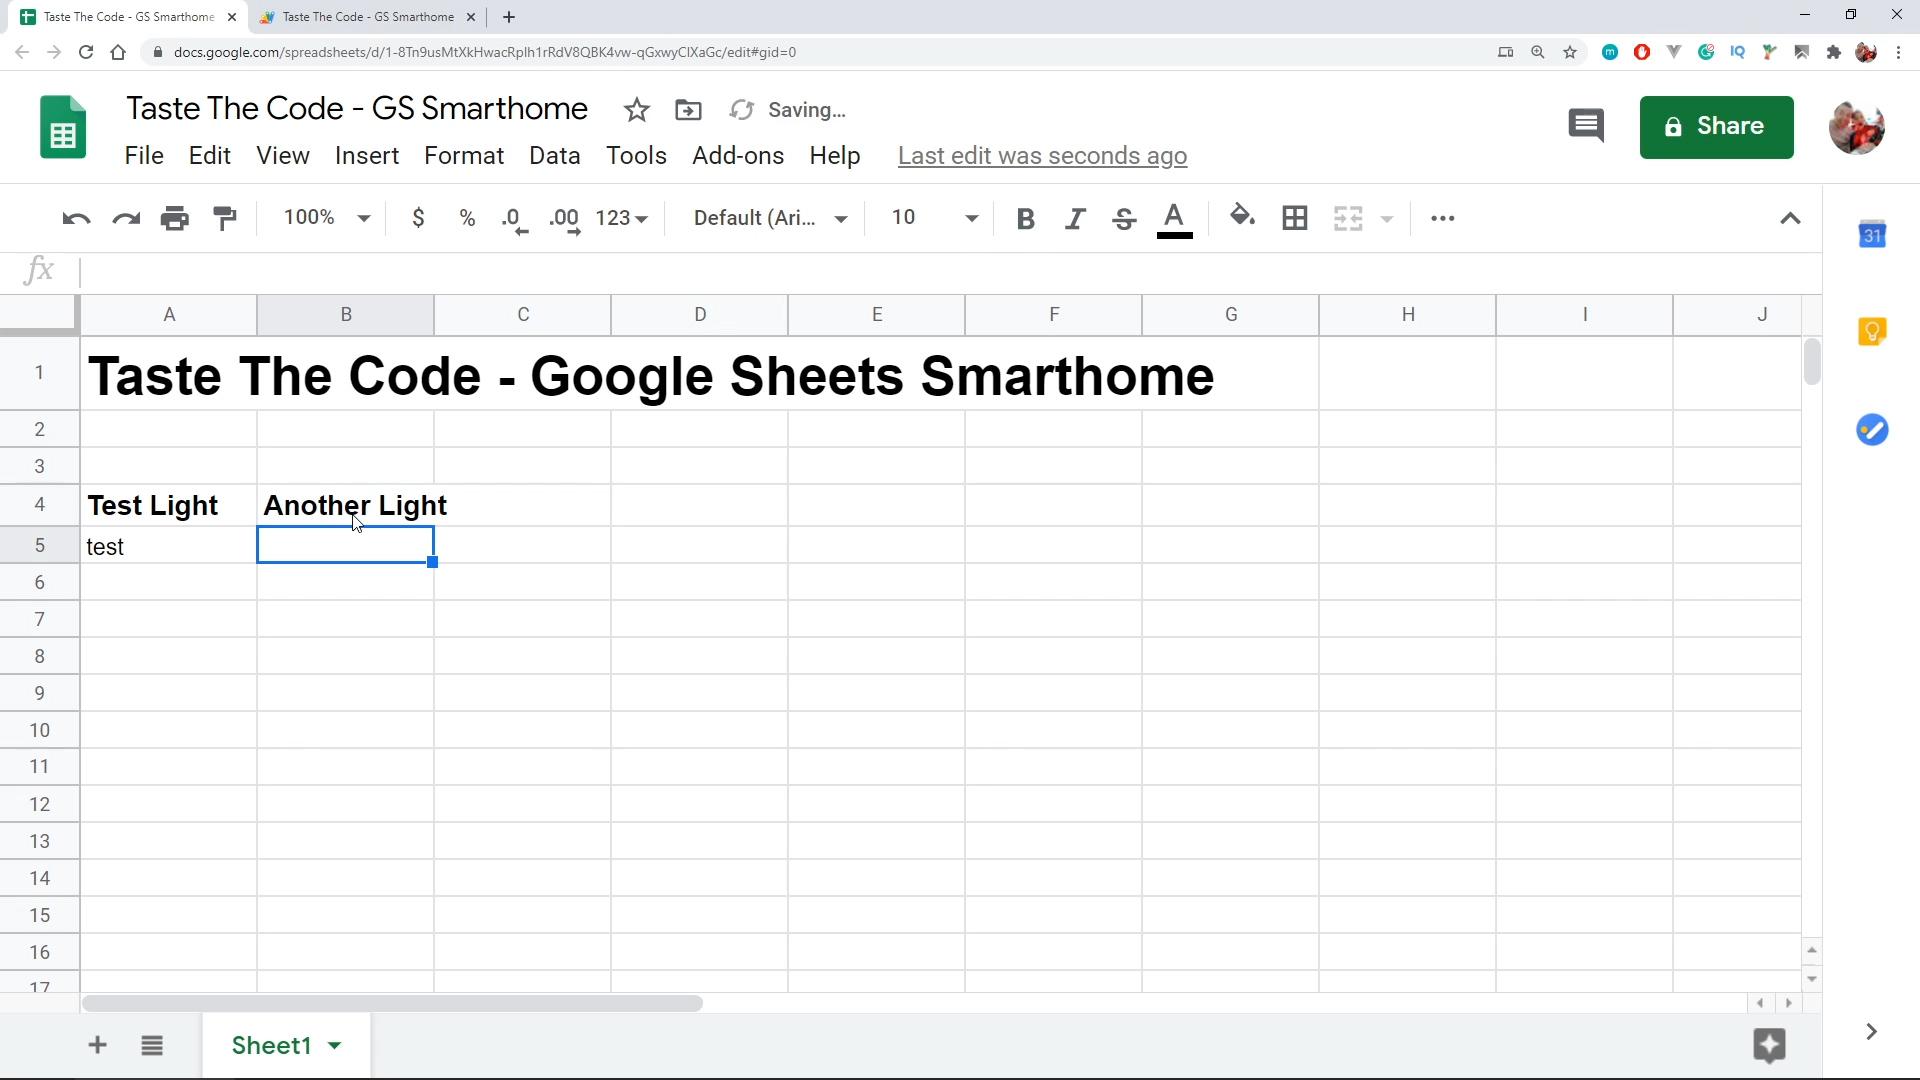
Task: Star the document
Action: [636, 110]
